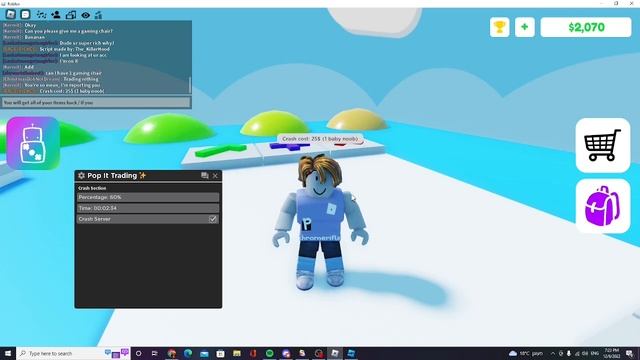Open the shopping cart store button
640x360 pixels.
[x=602, y=145]
